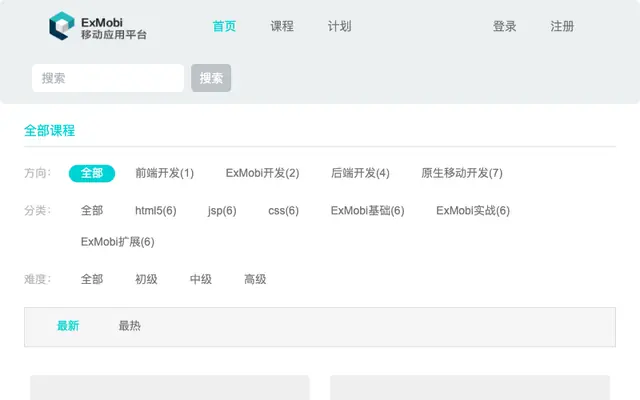
Task: Pick the ExMobi基础(6) category
Action: click(367, 211)
